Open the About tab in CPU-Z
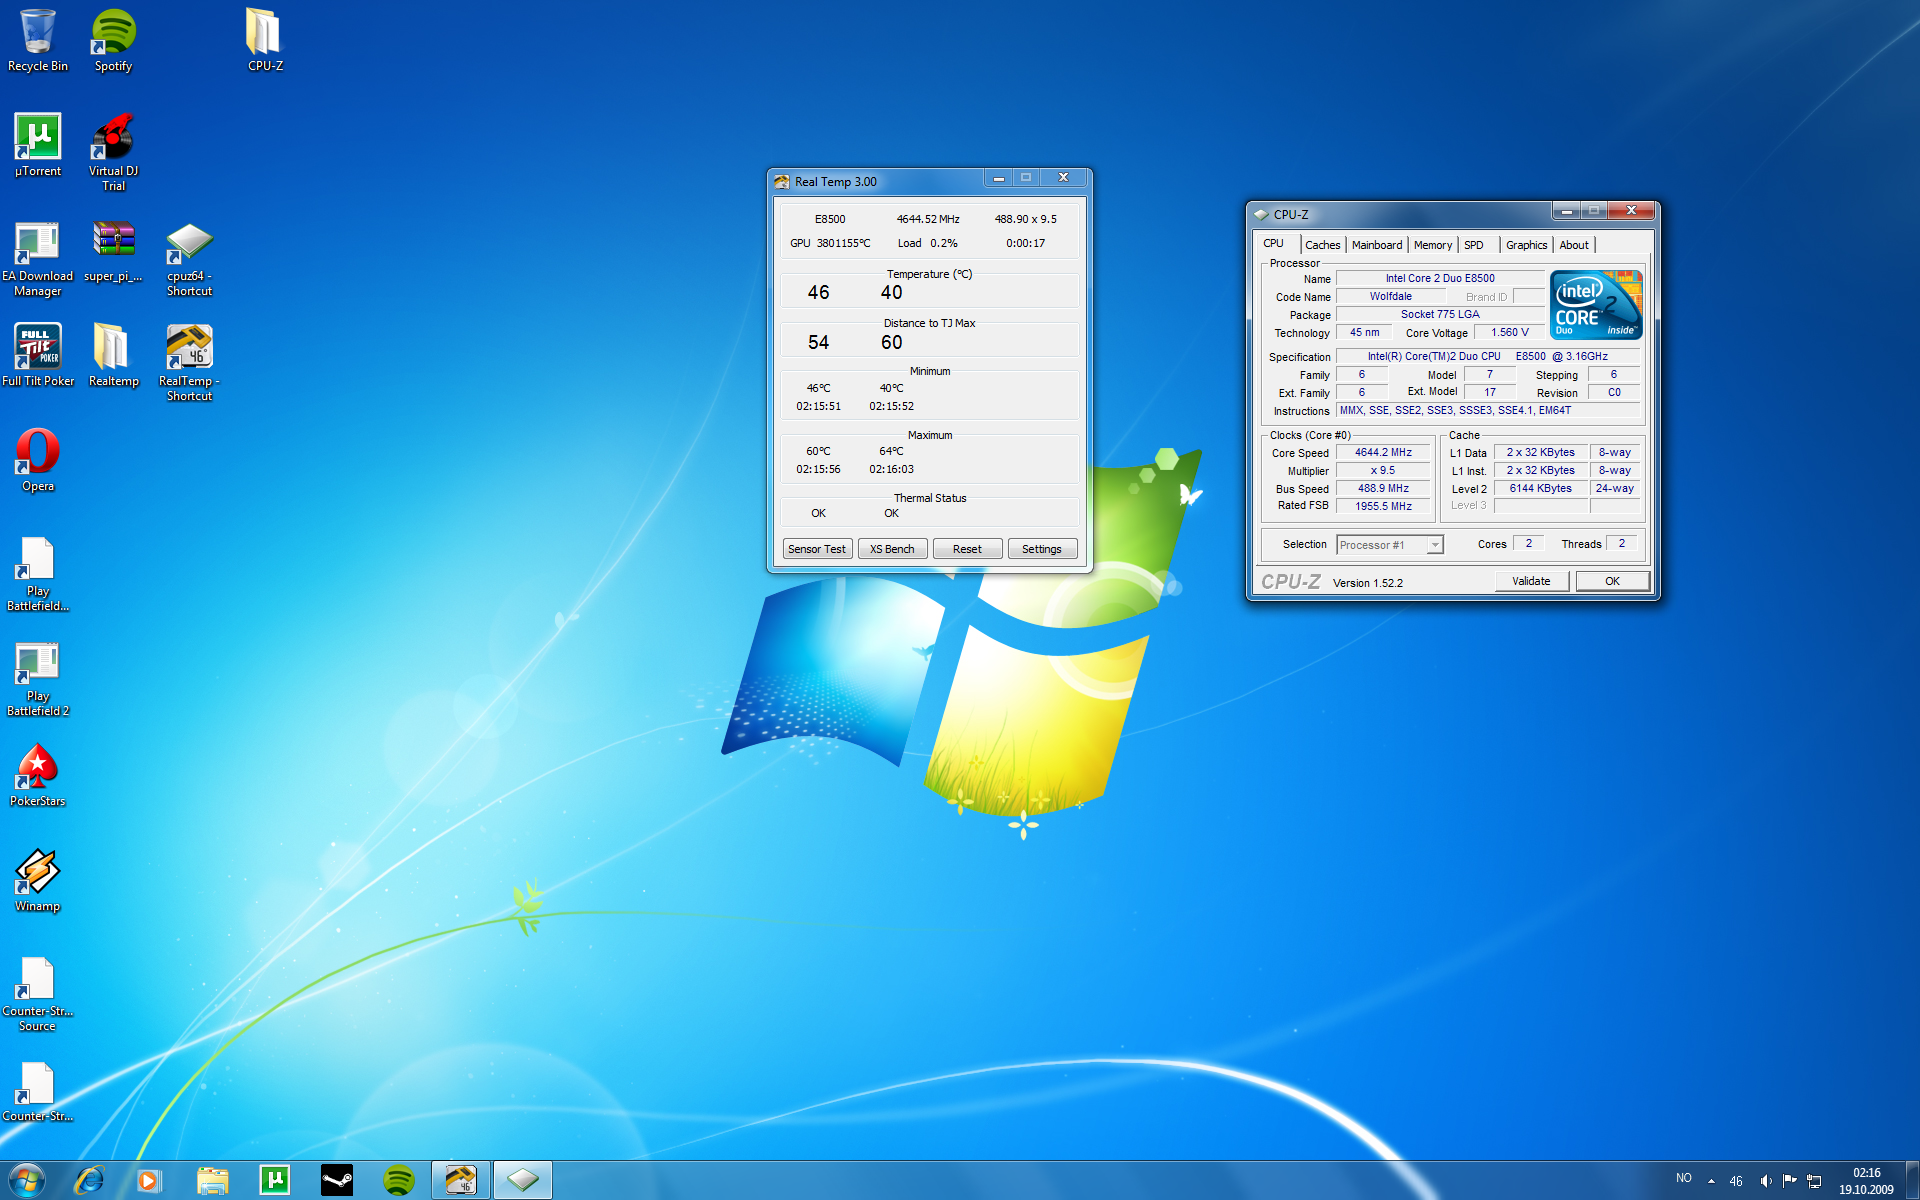The width and height of the screenshot is (1920, 1200). (1573, 245)
